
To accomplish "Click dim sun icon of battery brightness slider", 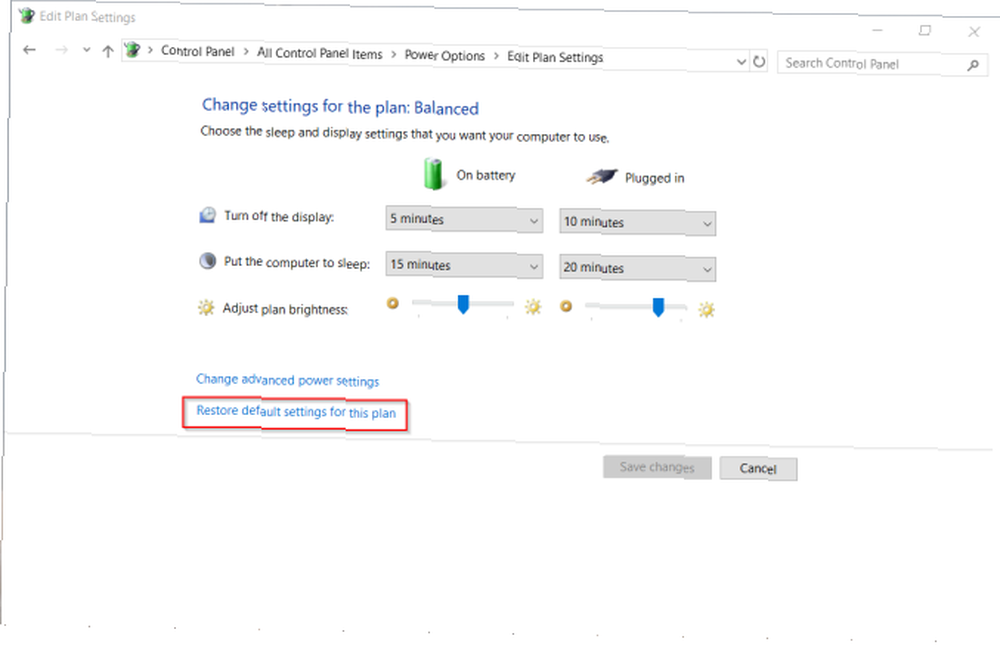I will point(393,304).
